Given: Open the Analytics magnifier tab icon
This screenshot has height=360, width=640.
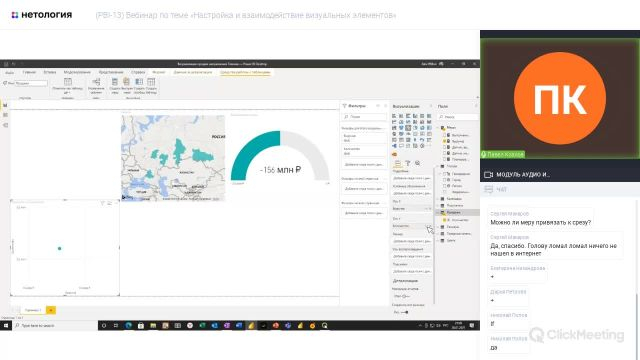Looking at the screenshot, I should pos(418,163).
